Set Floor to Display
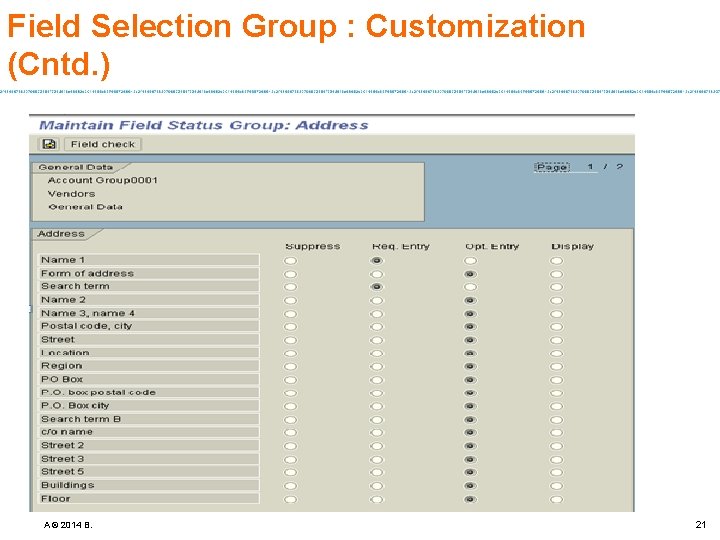Viewport: 720px width, 540px height. click(556, 498)
